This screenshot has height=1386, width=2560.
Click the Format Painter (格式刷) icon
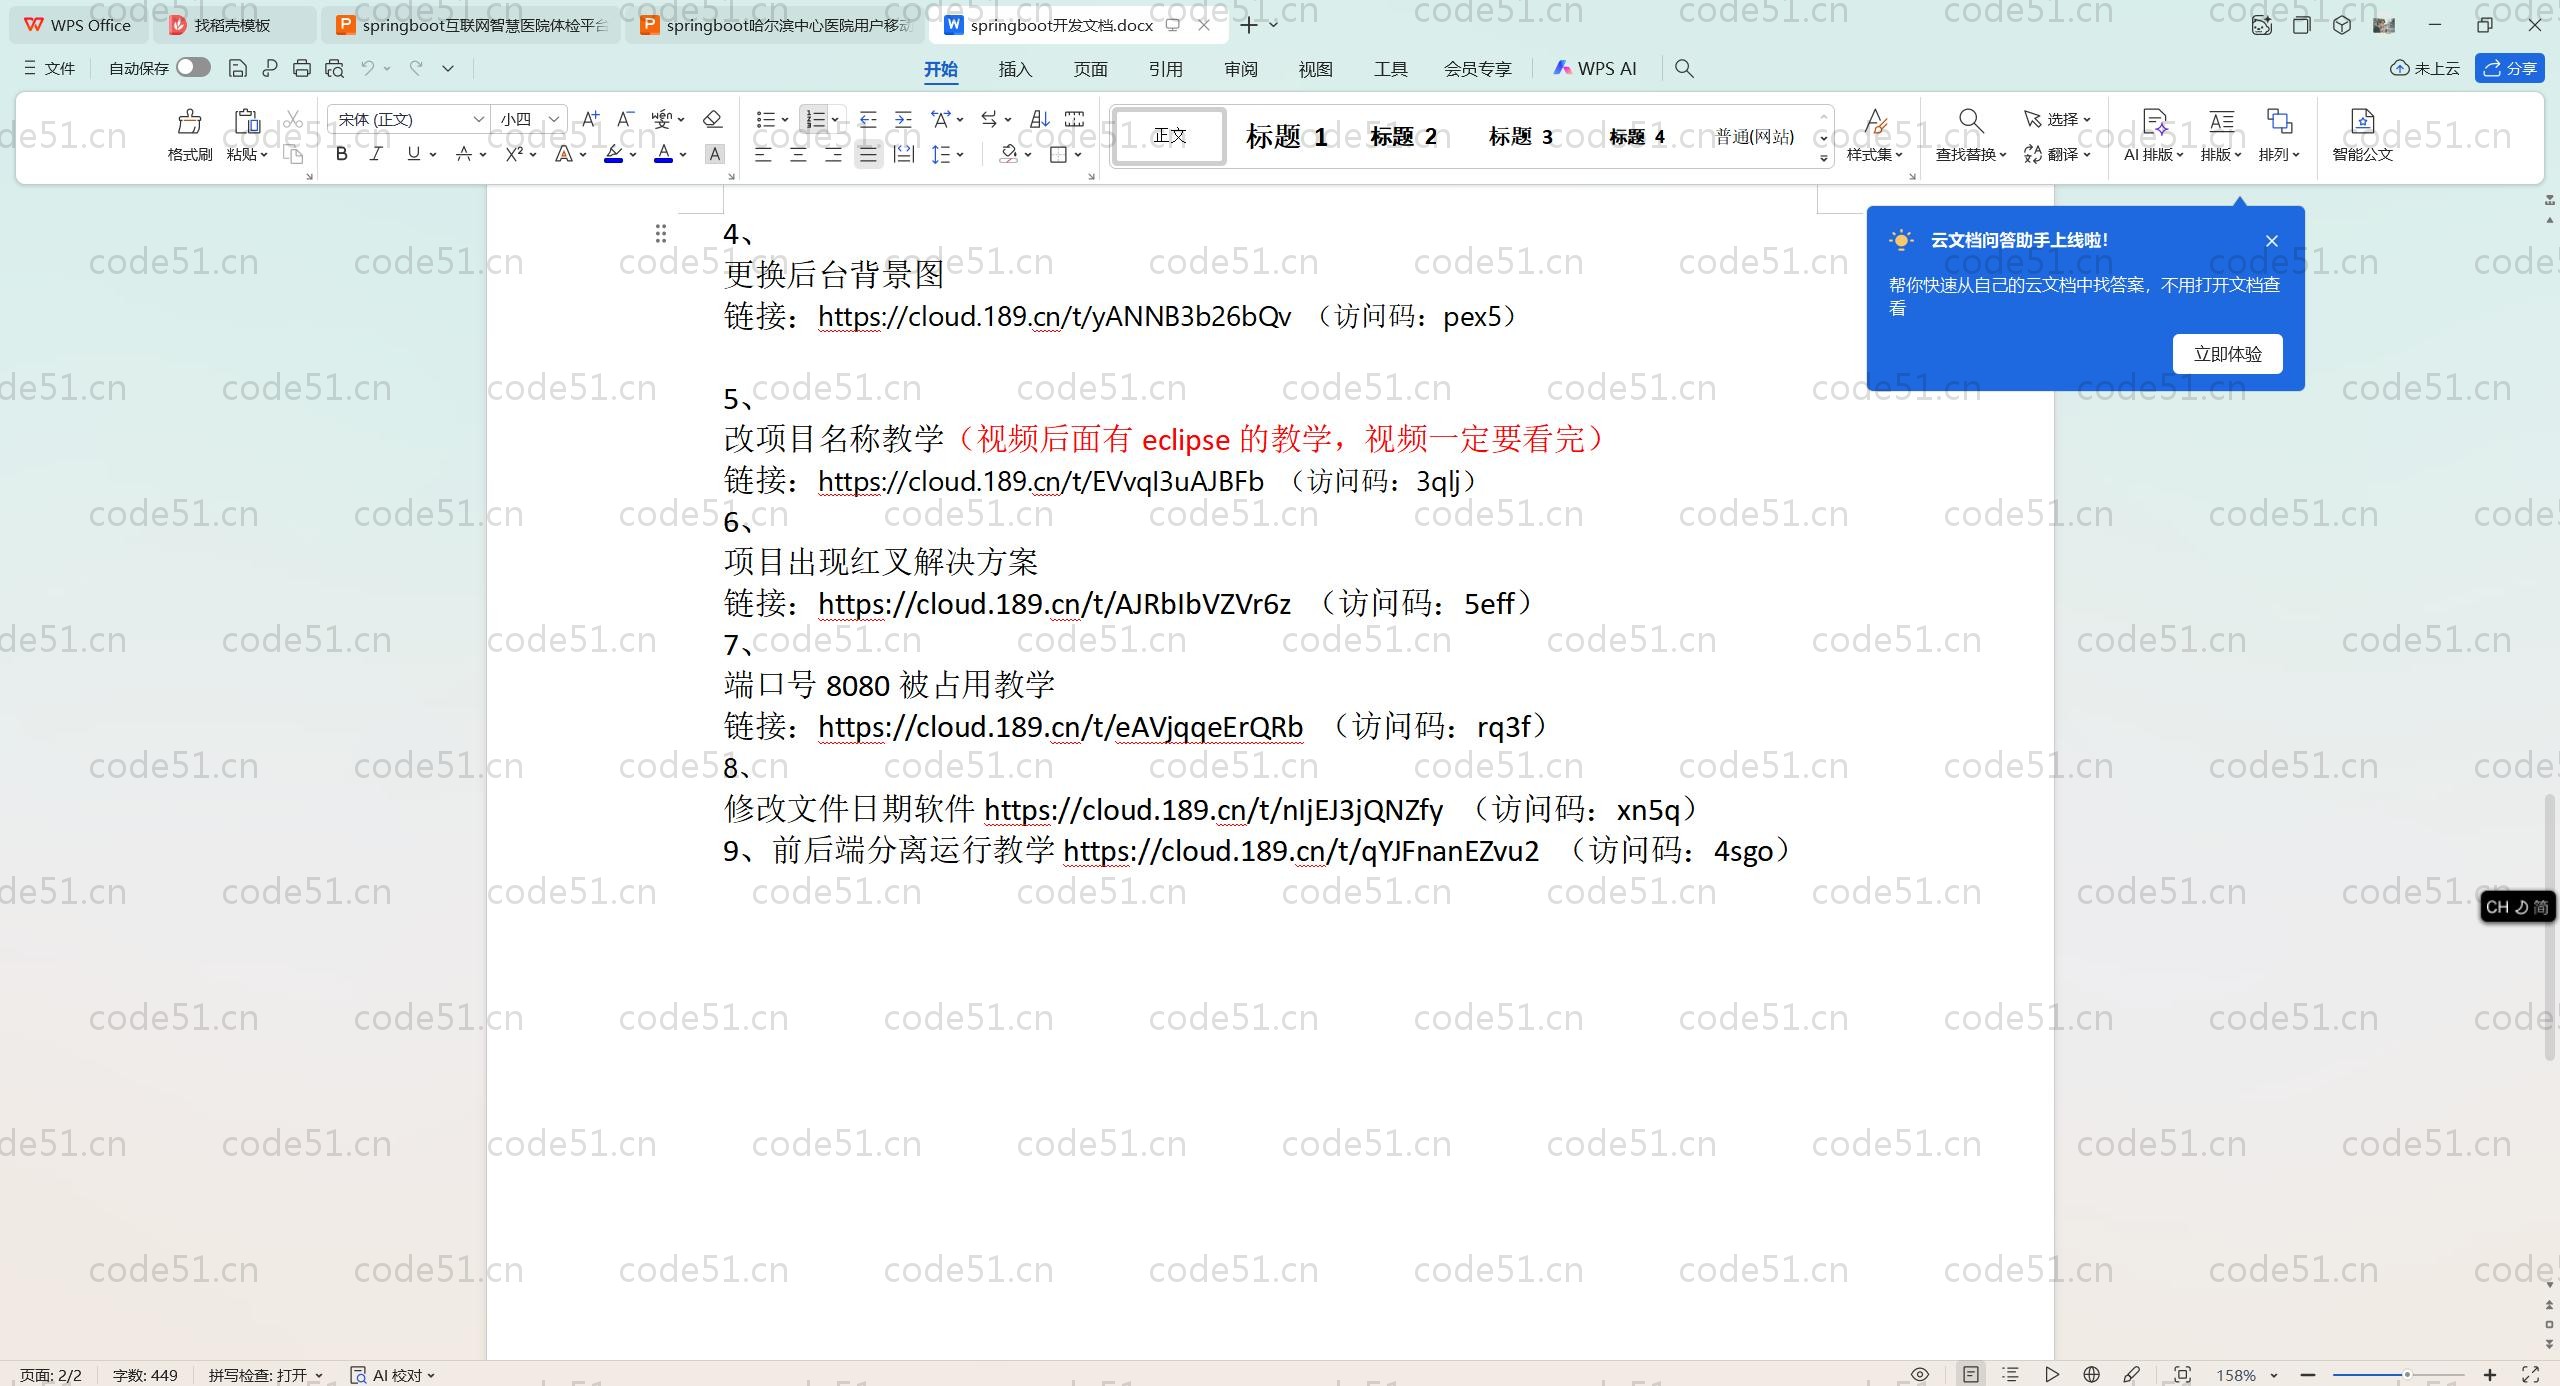pyautogui.click(x=189, y=123)
